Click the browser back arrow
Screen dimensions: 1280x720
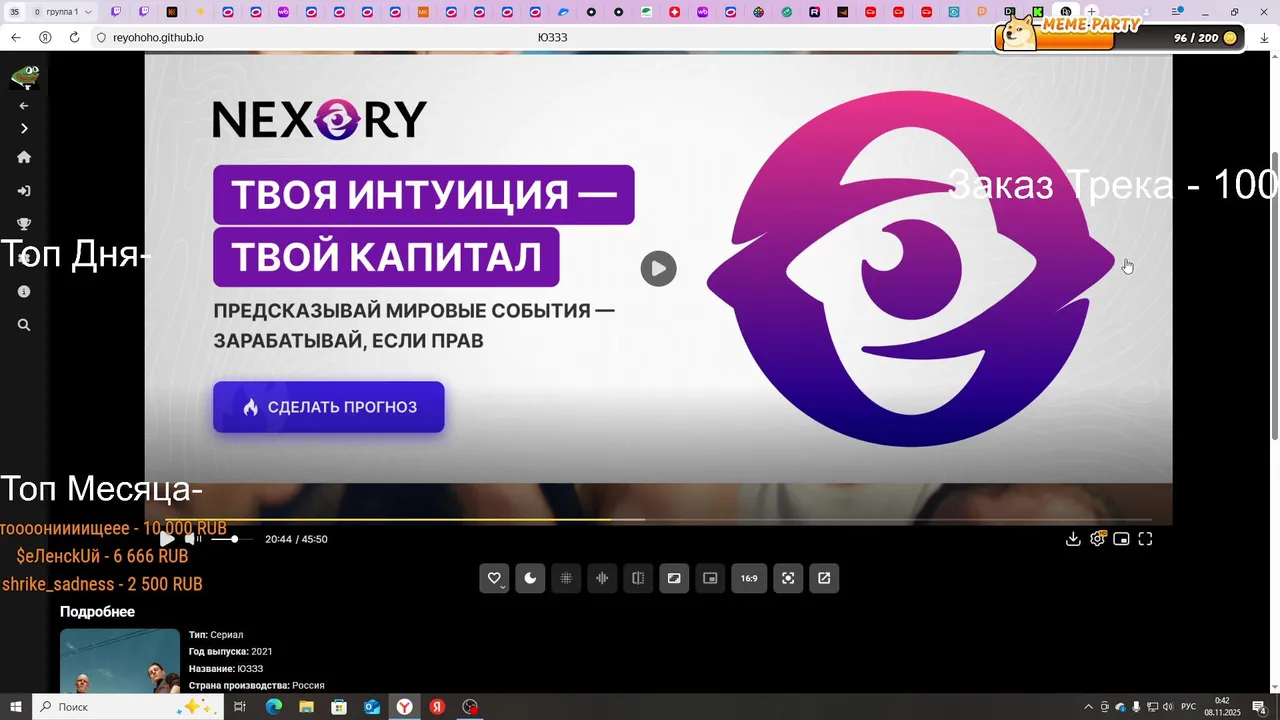point(16,37)
